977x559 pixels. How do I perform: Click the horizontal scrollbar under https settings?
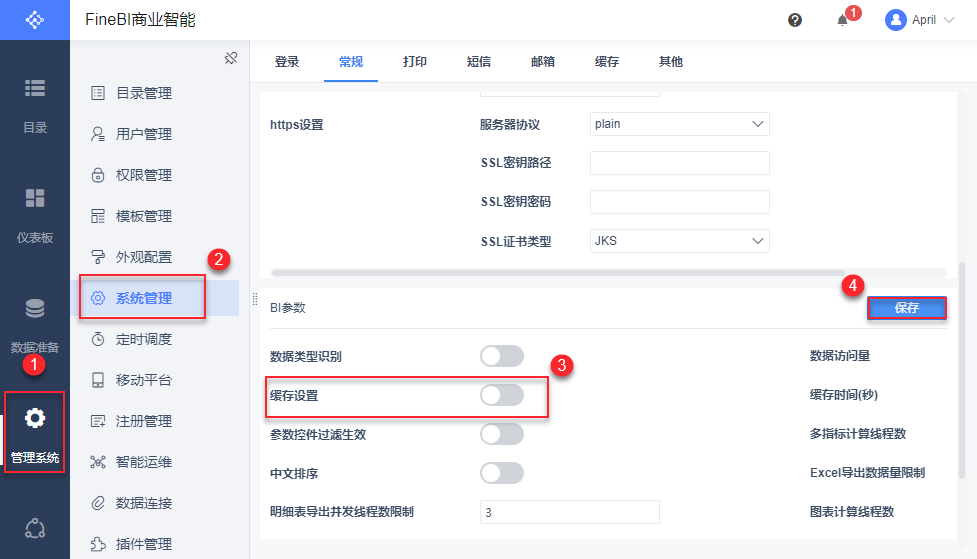point(558,272)
